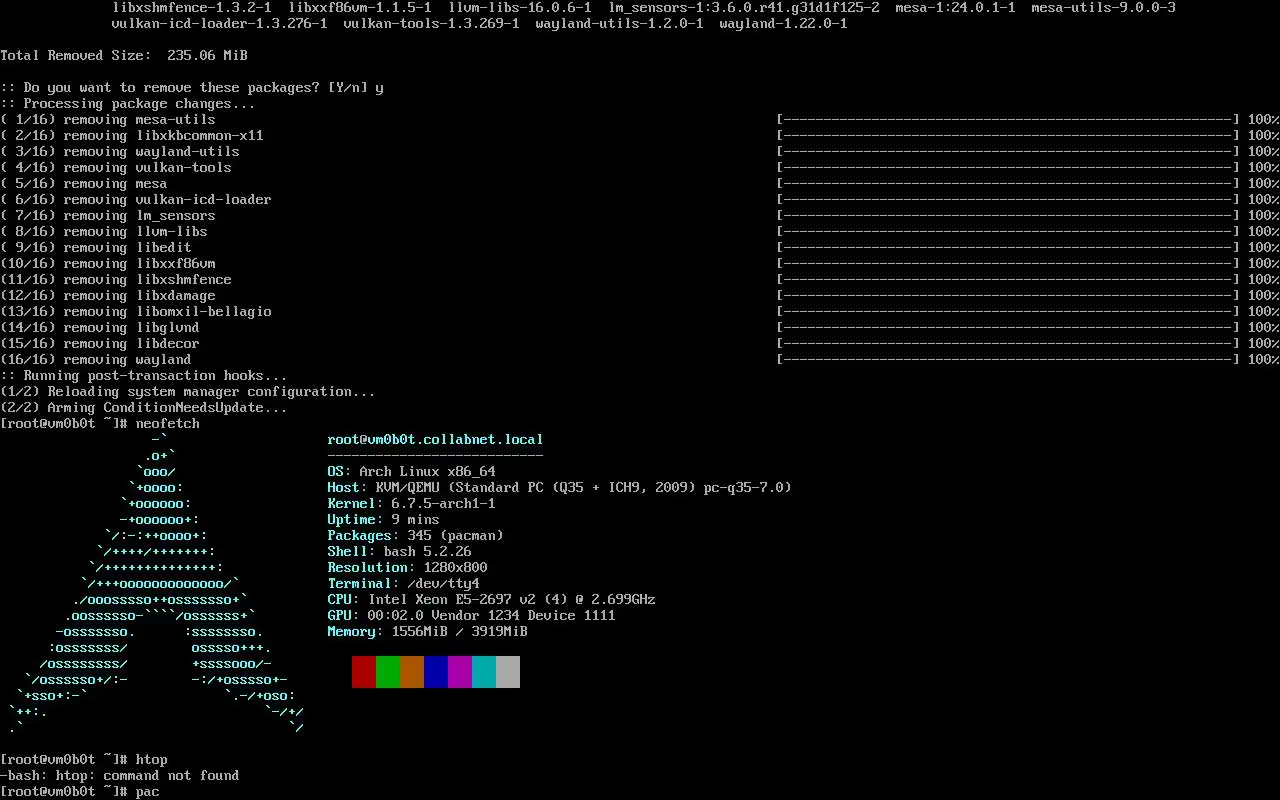
Task: Click 'libxshmfence-1.3.2-1' package name
Action: 192,8
